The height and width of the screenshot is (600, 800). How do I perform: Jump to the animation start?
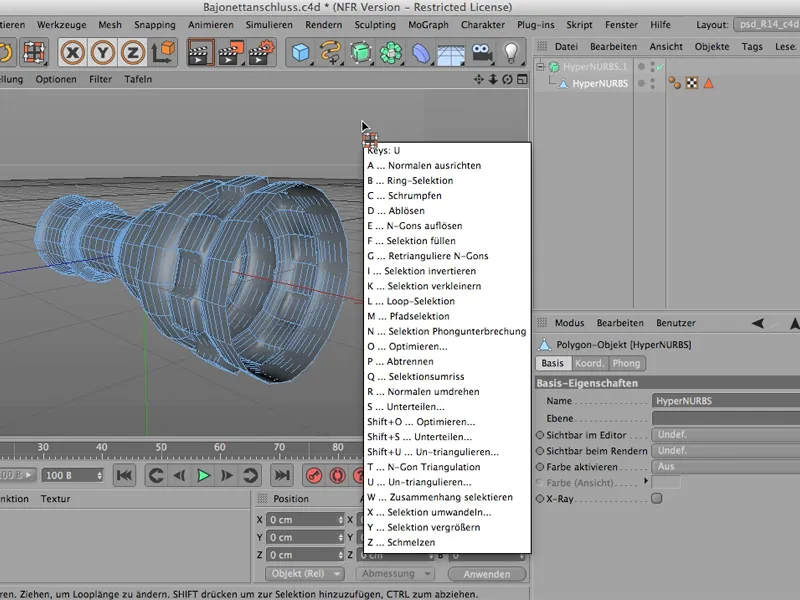click(123, 476)
